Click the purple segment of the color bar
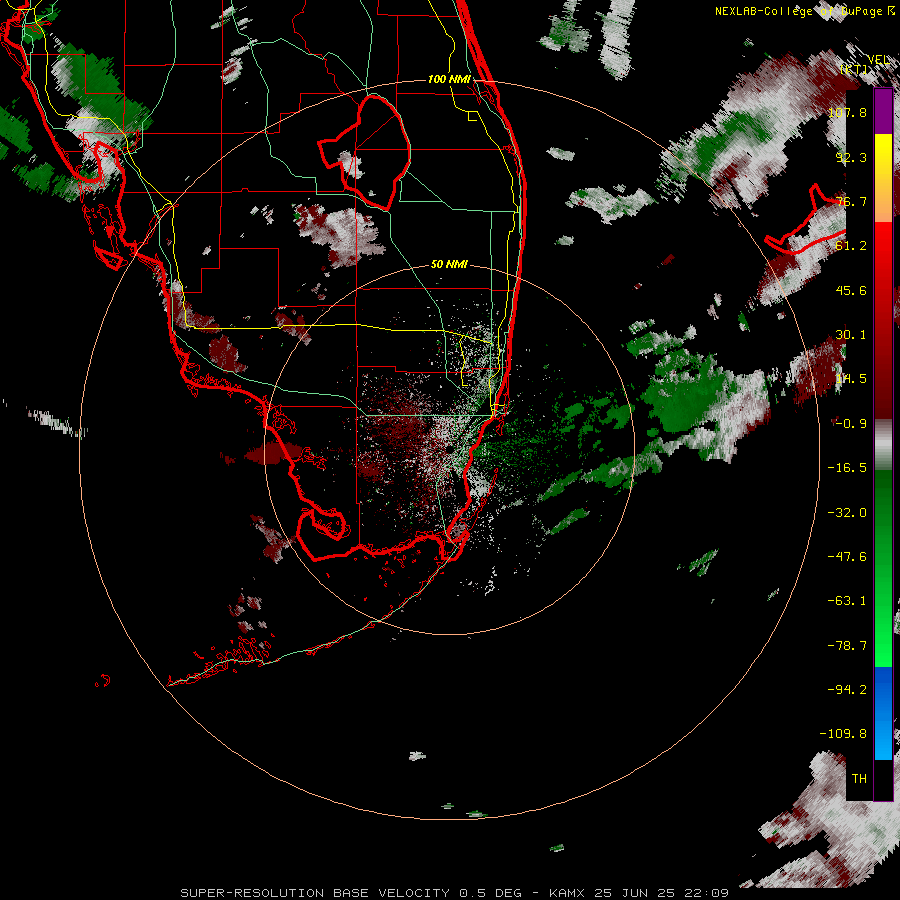This screenshot has width=900, height=900. 883,112
